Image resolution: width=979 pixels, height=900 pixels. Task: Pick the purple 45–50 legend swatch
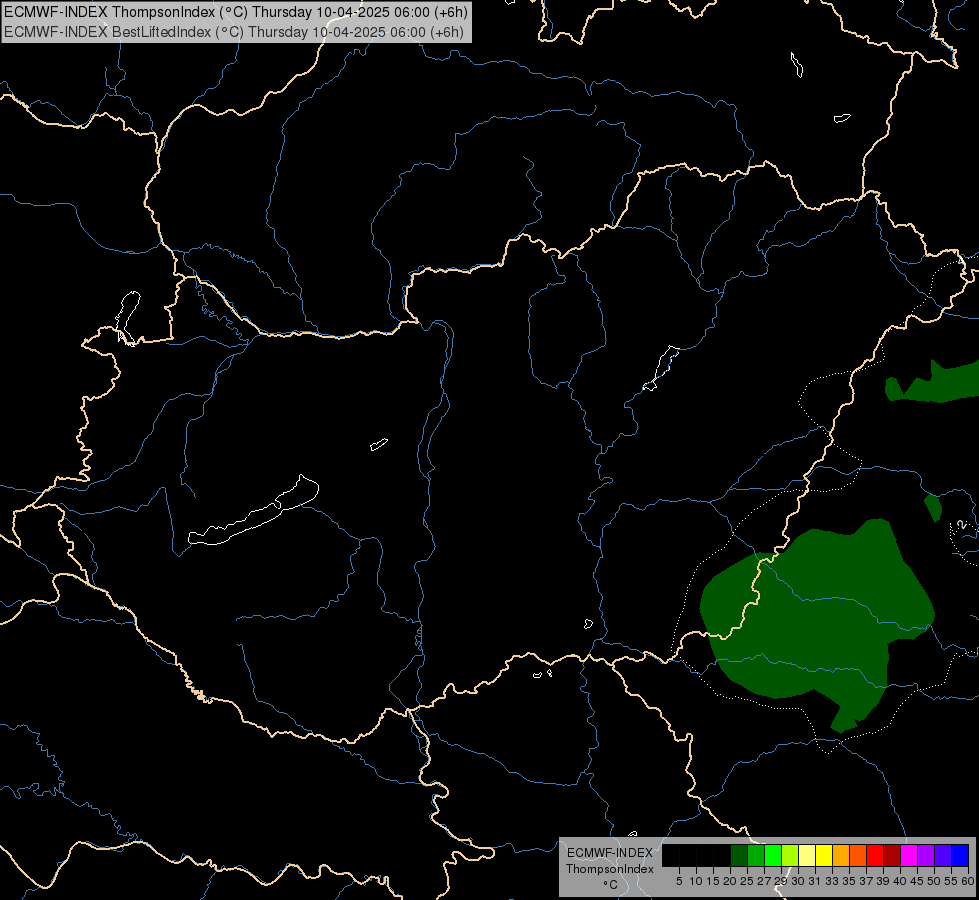(x=926, y=855)
